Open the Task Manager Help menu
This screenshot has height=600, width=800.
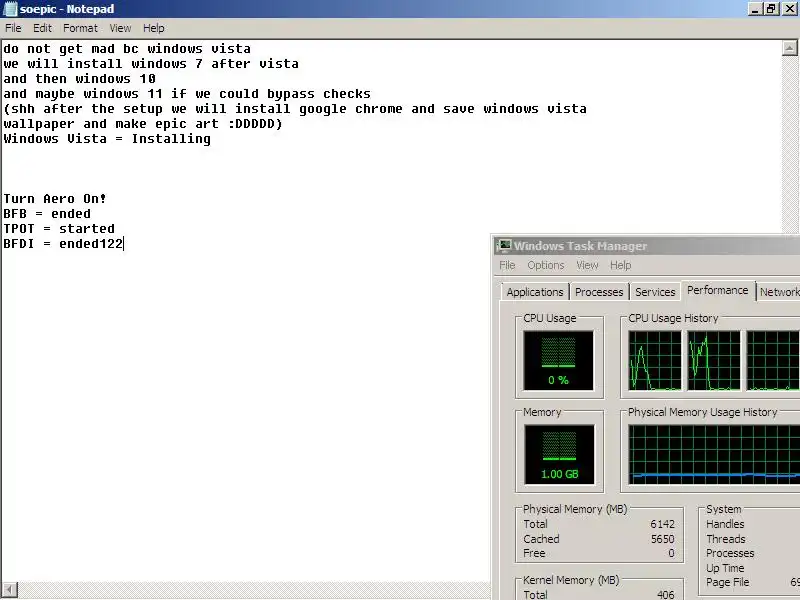tap(620, 265)
